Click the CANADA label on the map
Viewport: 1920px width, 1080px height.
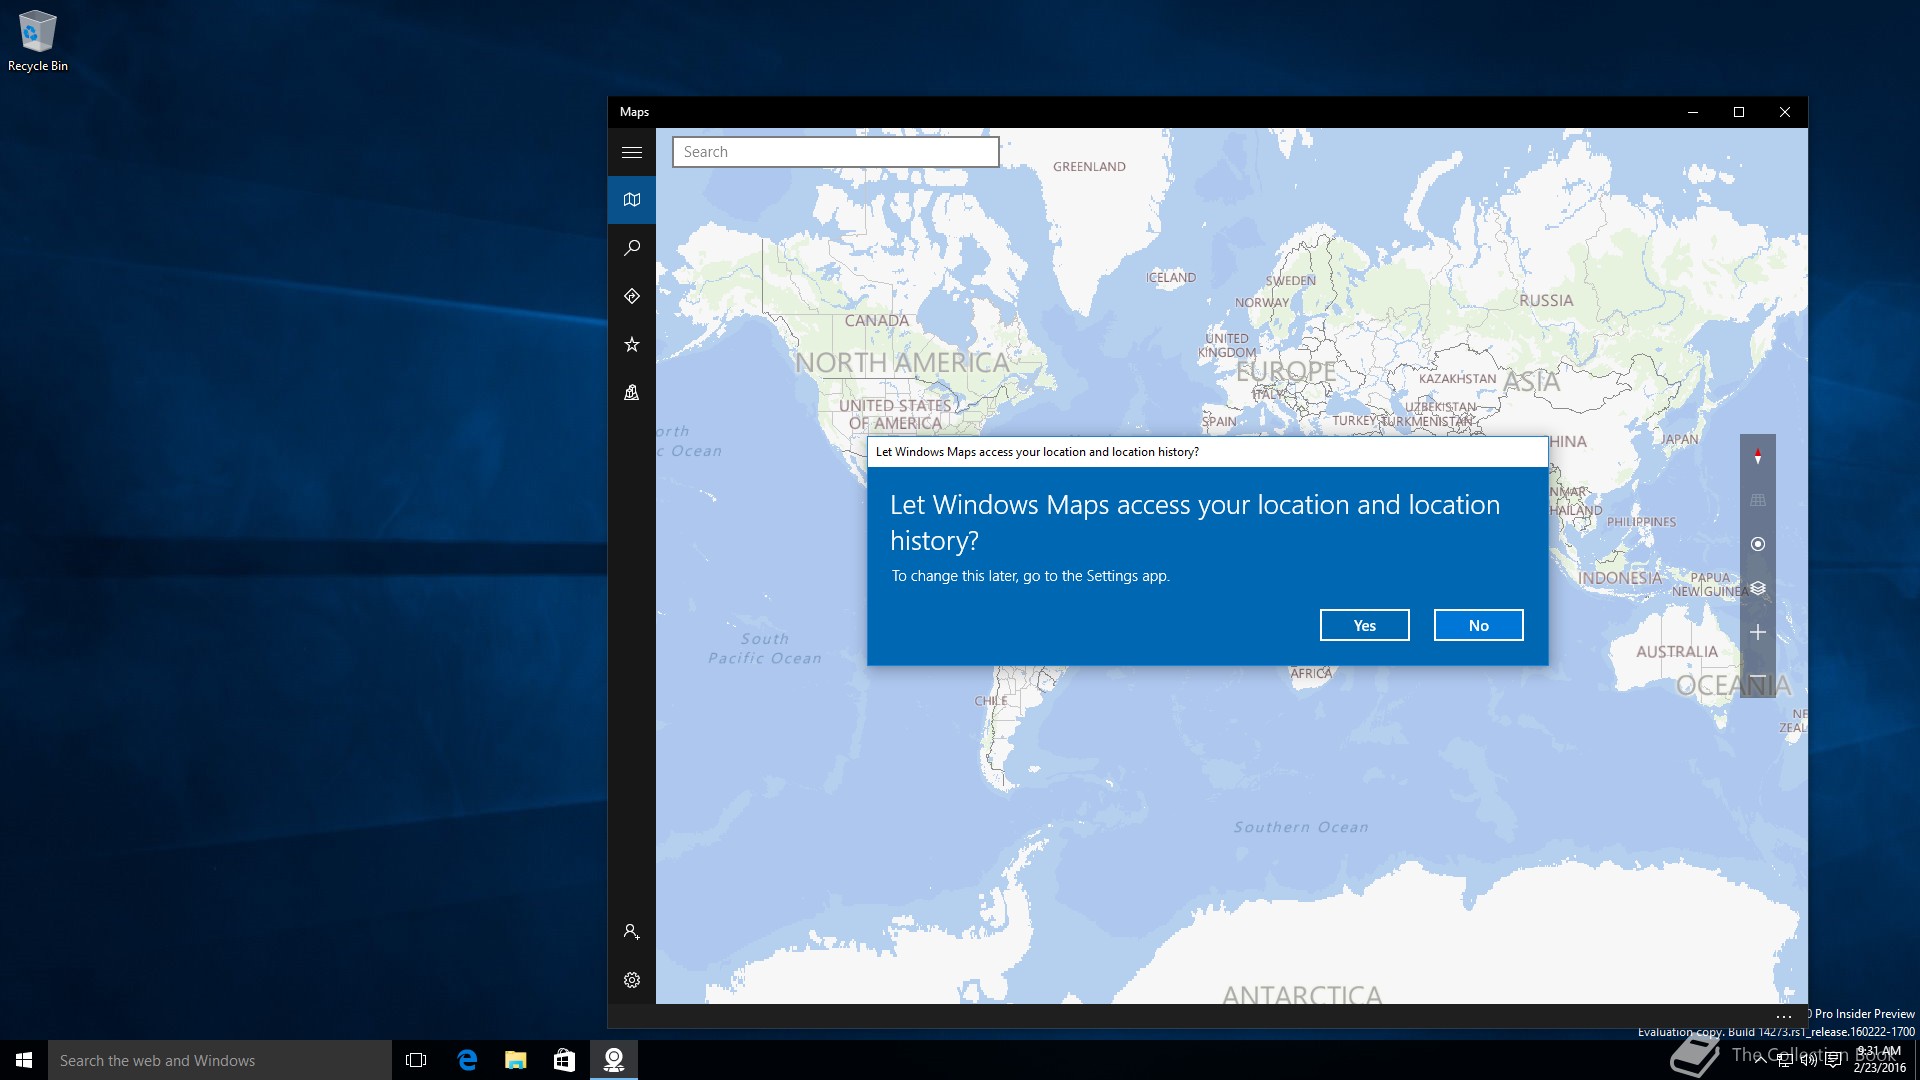[x=877, y=320]
